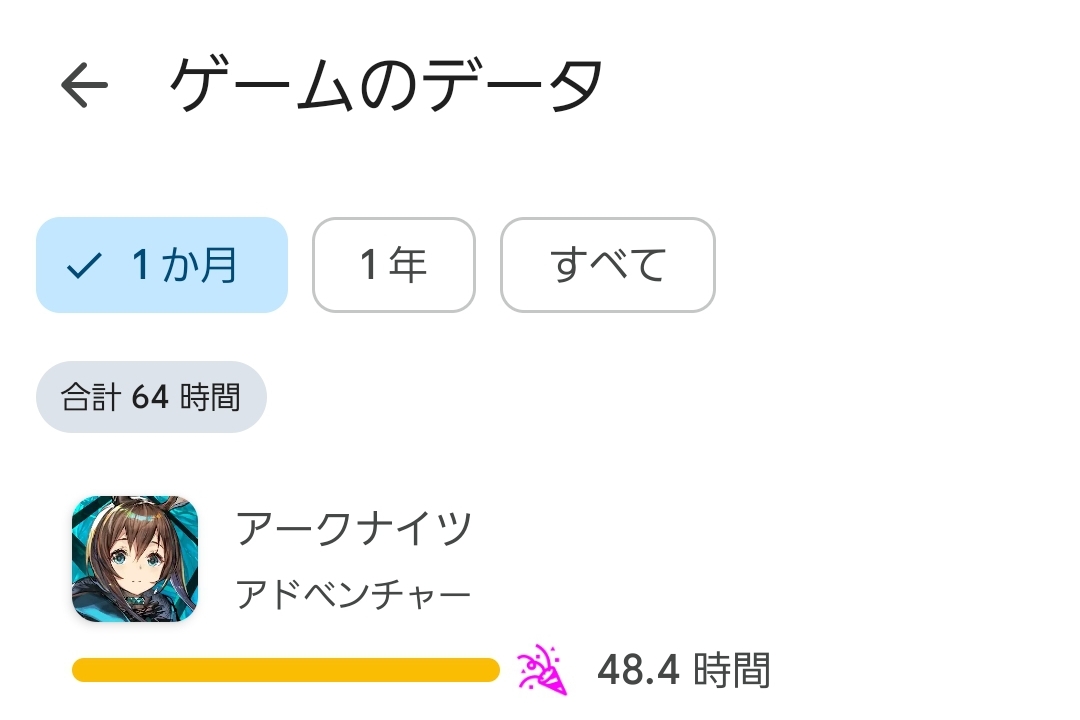
Task: Tap the 48.4 時間 playtime value
Action: 683,670
